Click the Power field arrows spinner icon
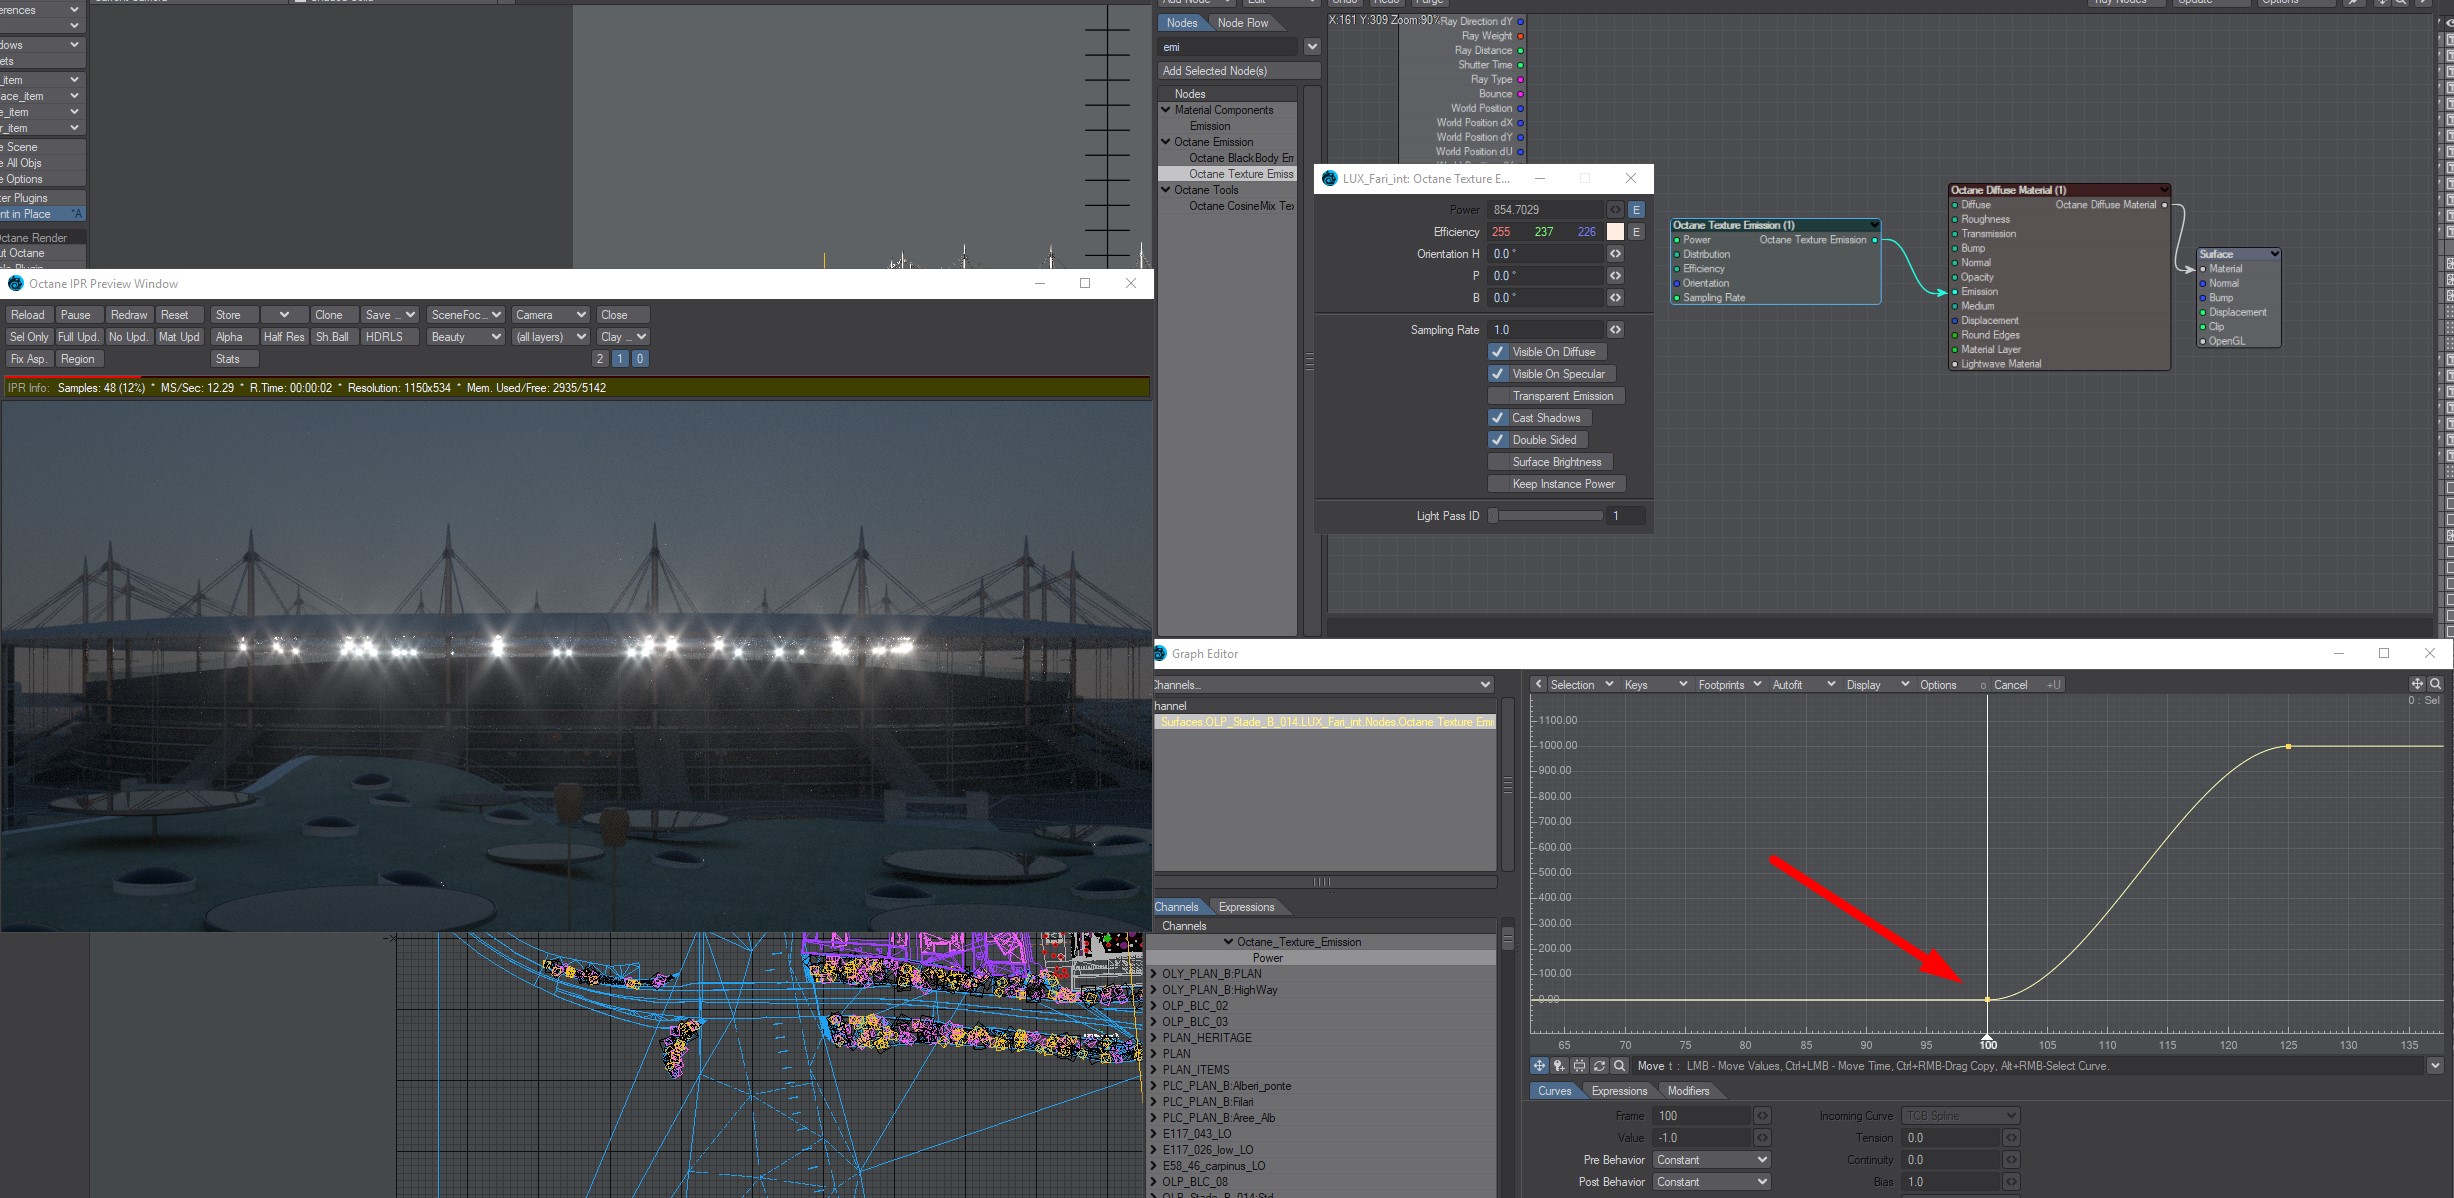 coord(1615,210)
